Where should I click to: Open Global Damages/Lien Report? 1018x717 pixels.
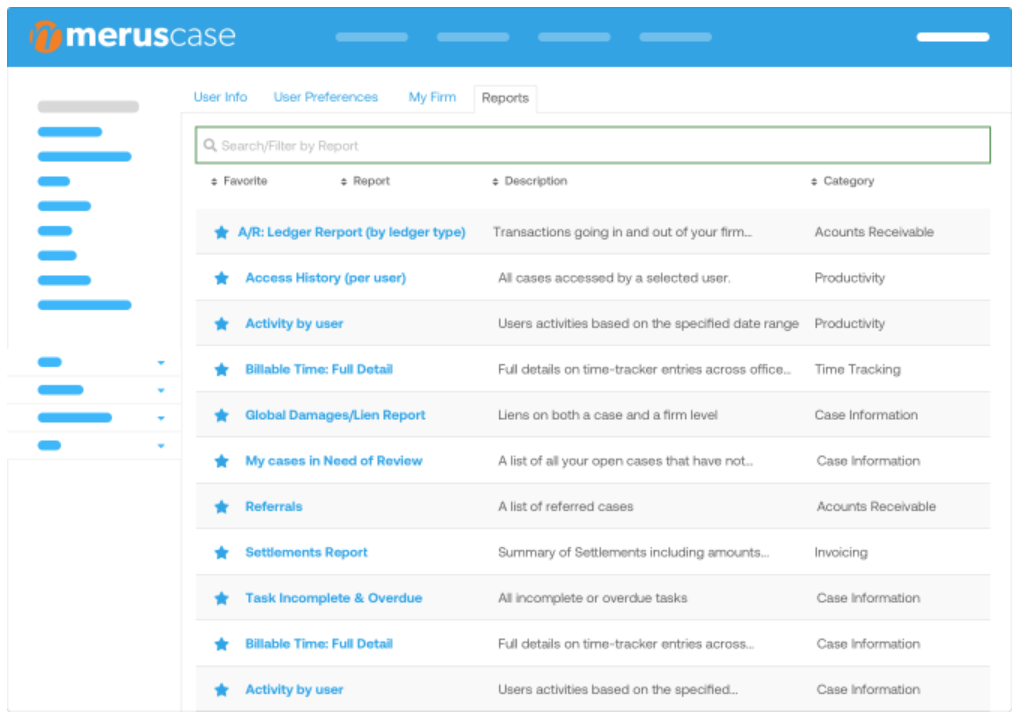click(x=335, y=415)
